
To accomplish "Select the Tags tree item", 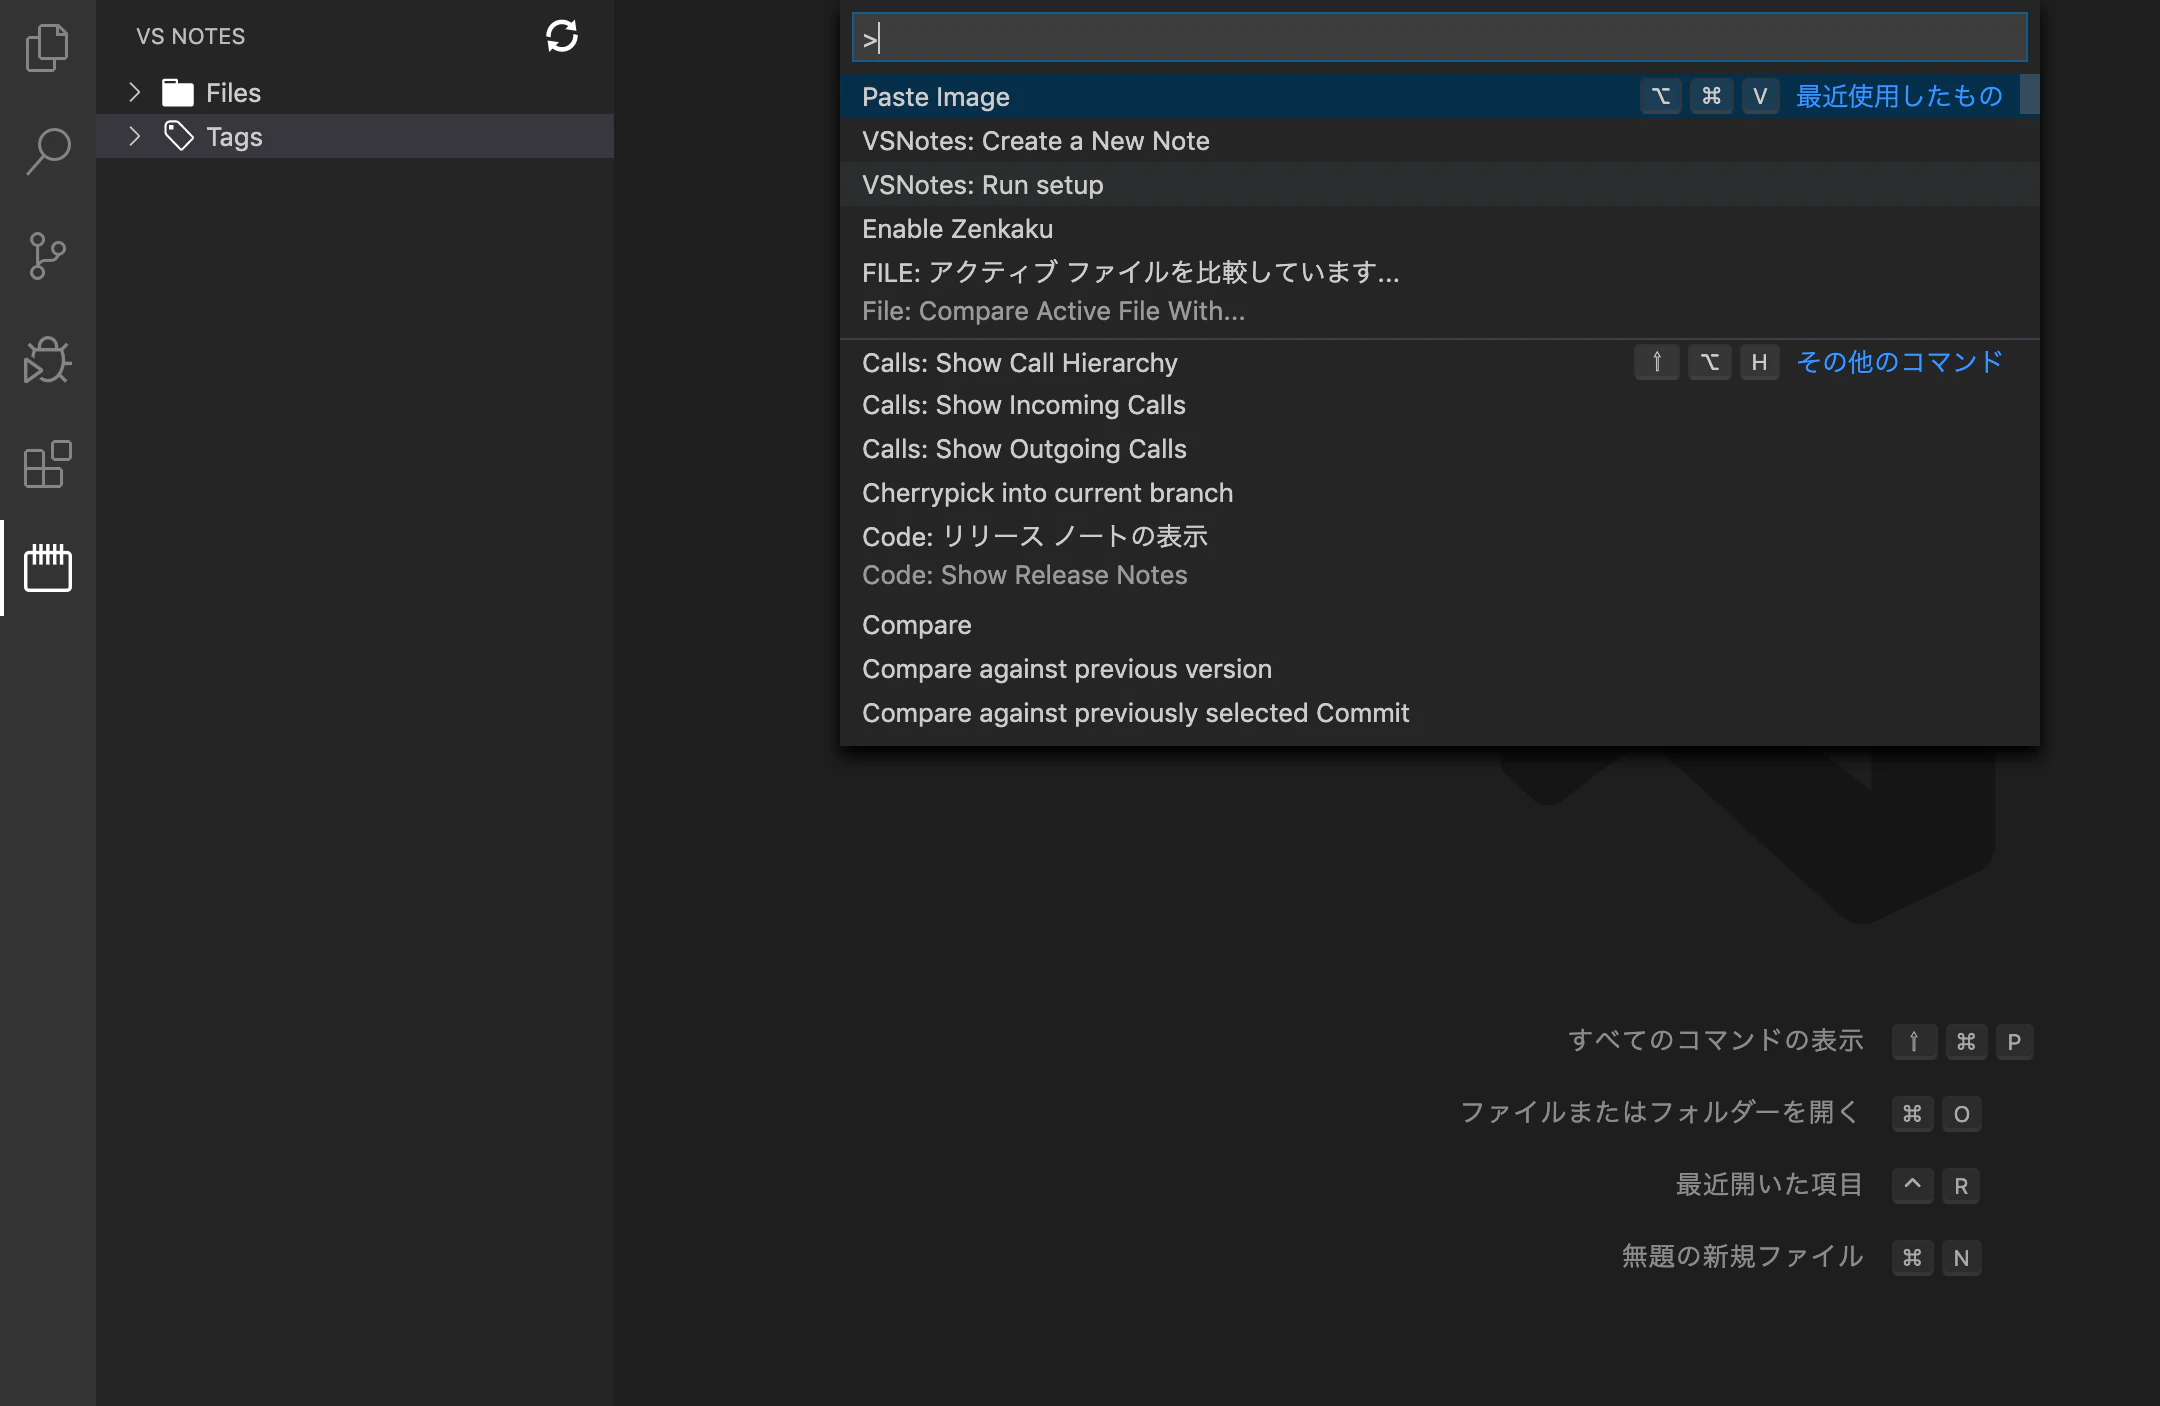I will [234, 137].
